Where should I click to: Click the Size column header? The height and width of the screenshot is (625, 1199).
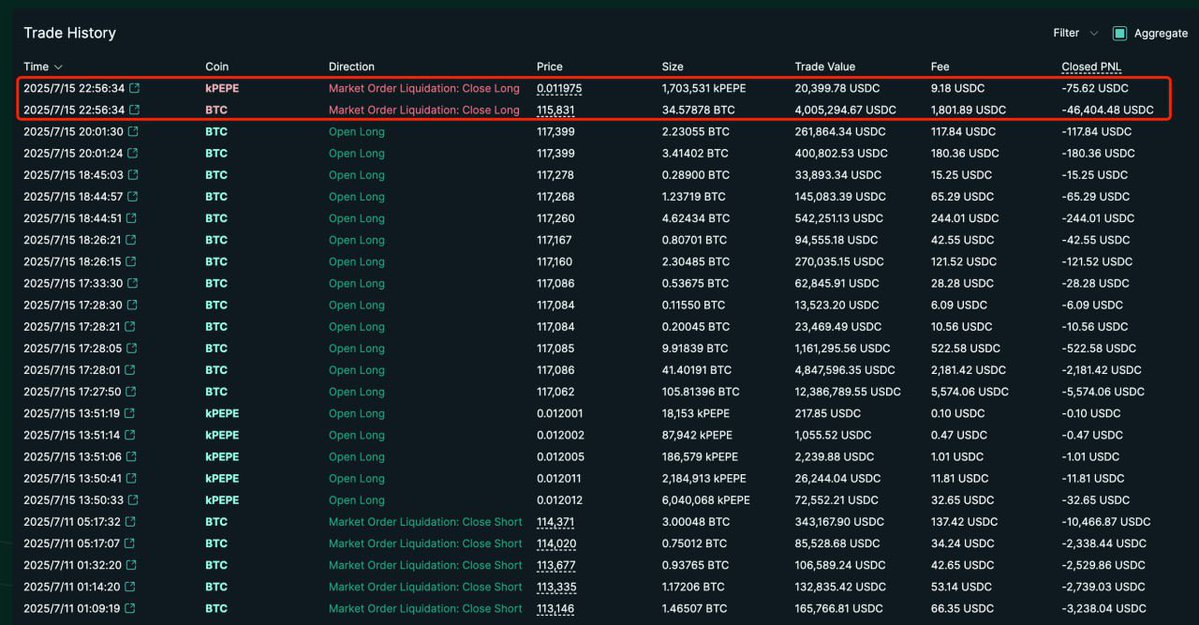tap(672, 67)
